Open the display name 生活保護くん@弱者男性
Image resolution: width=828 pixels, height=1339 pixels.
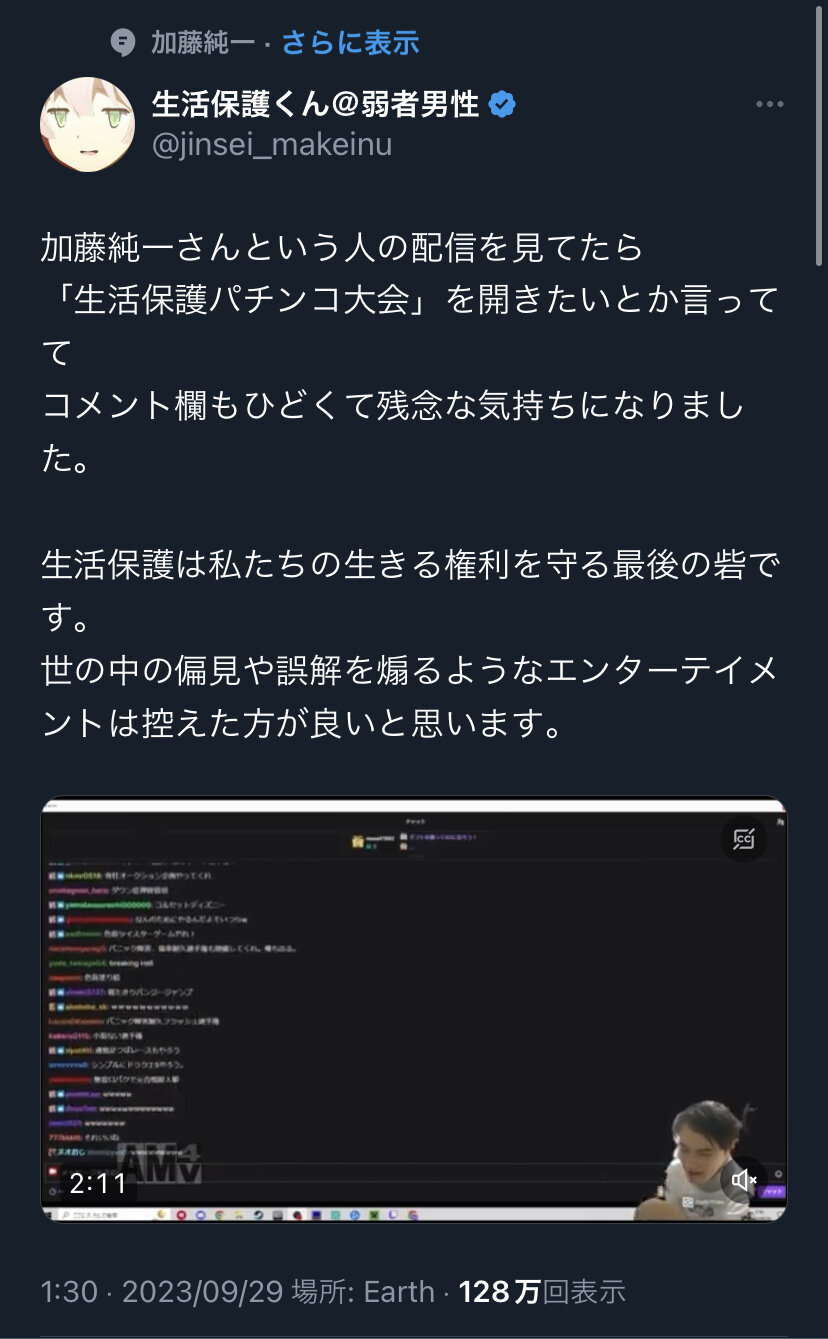(316, 103)
